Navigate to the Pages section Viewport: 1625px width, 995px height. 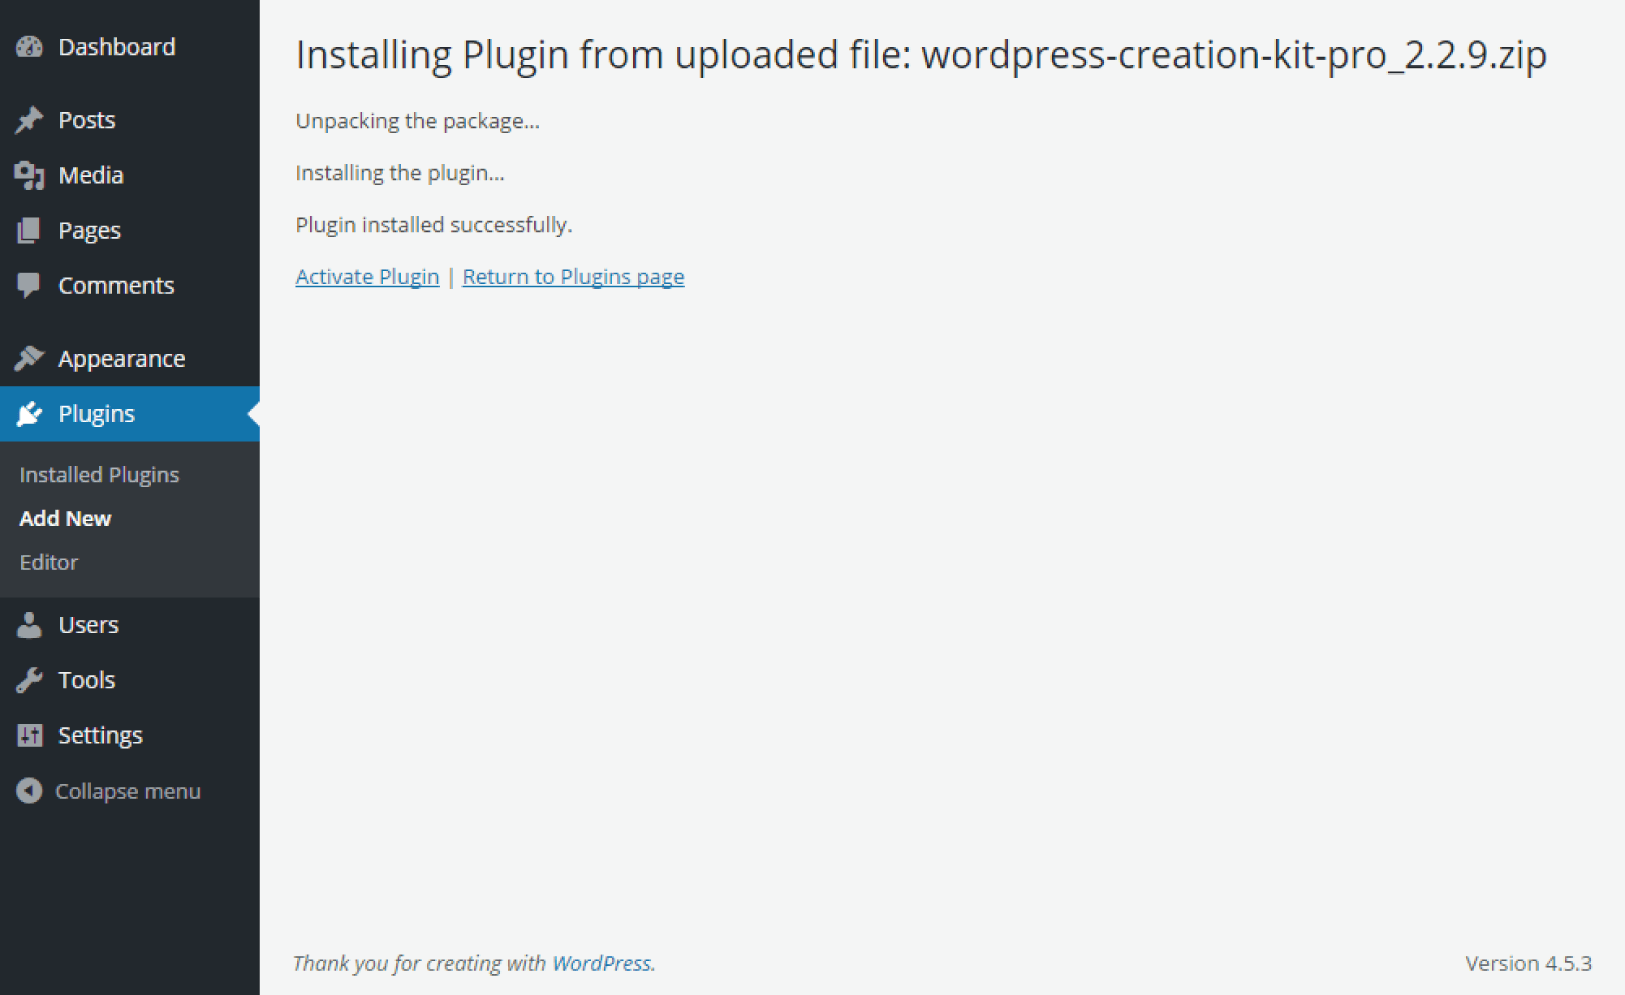coord(89,231)
